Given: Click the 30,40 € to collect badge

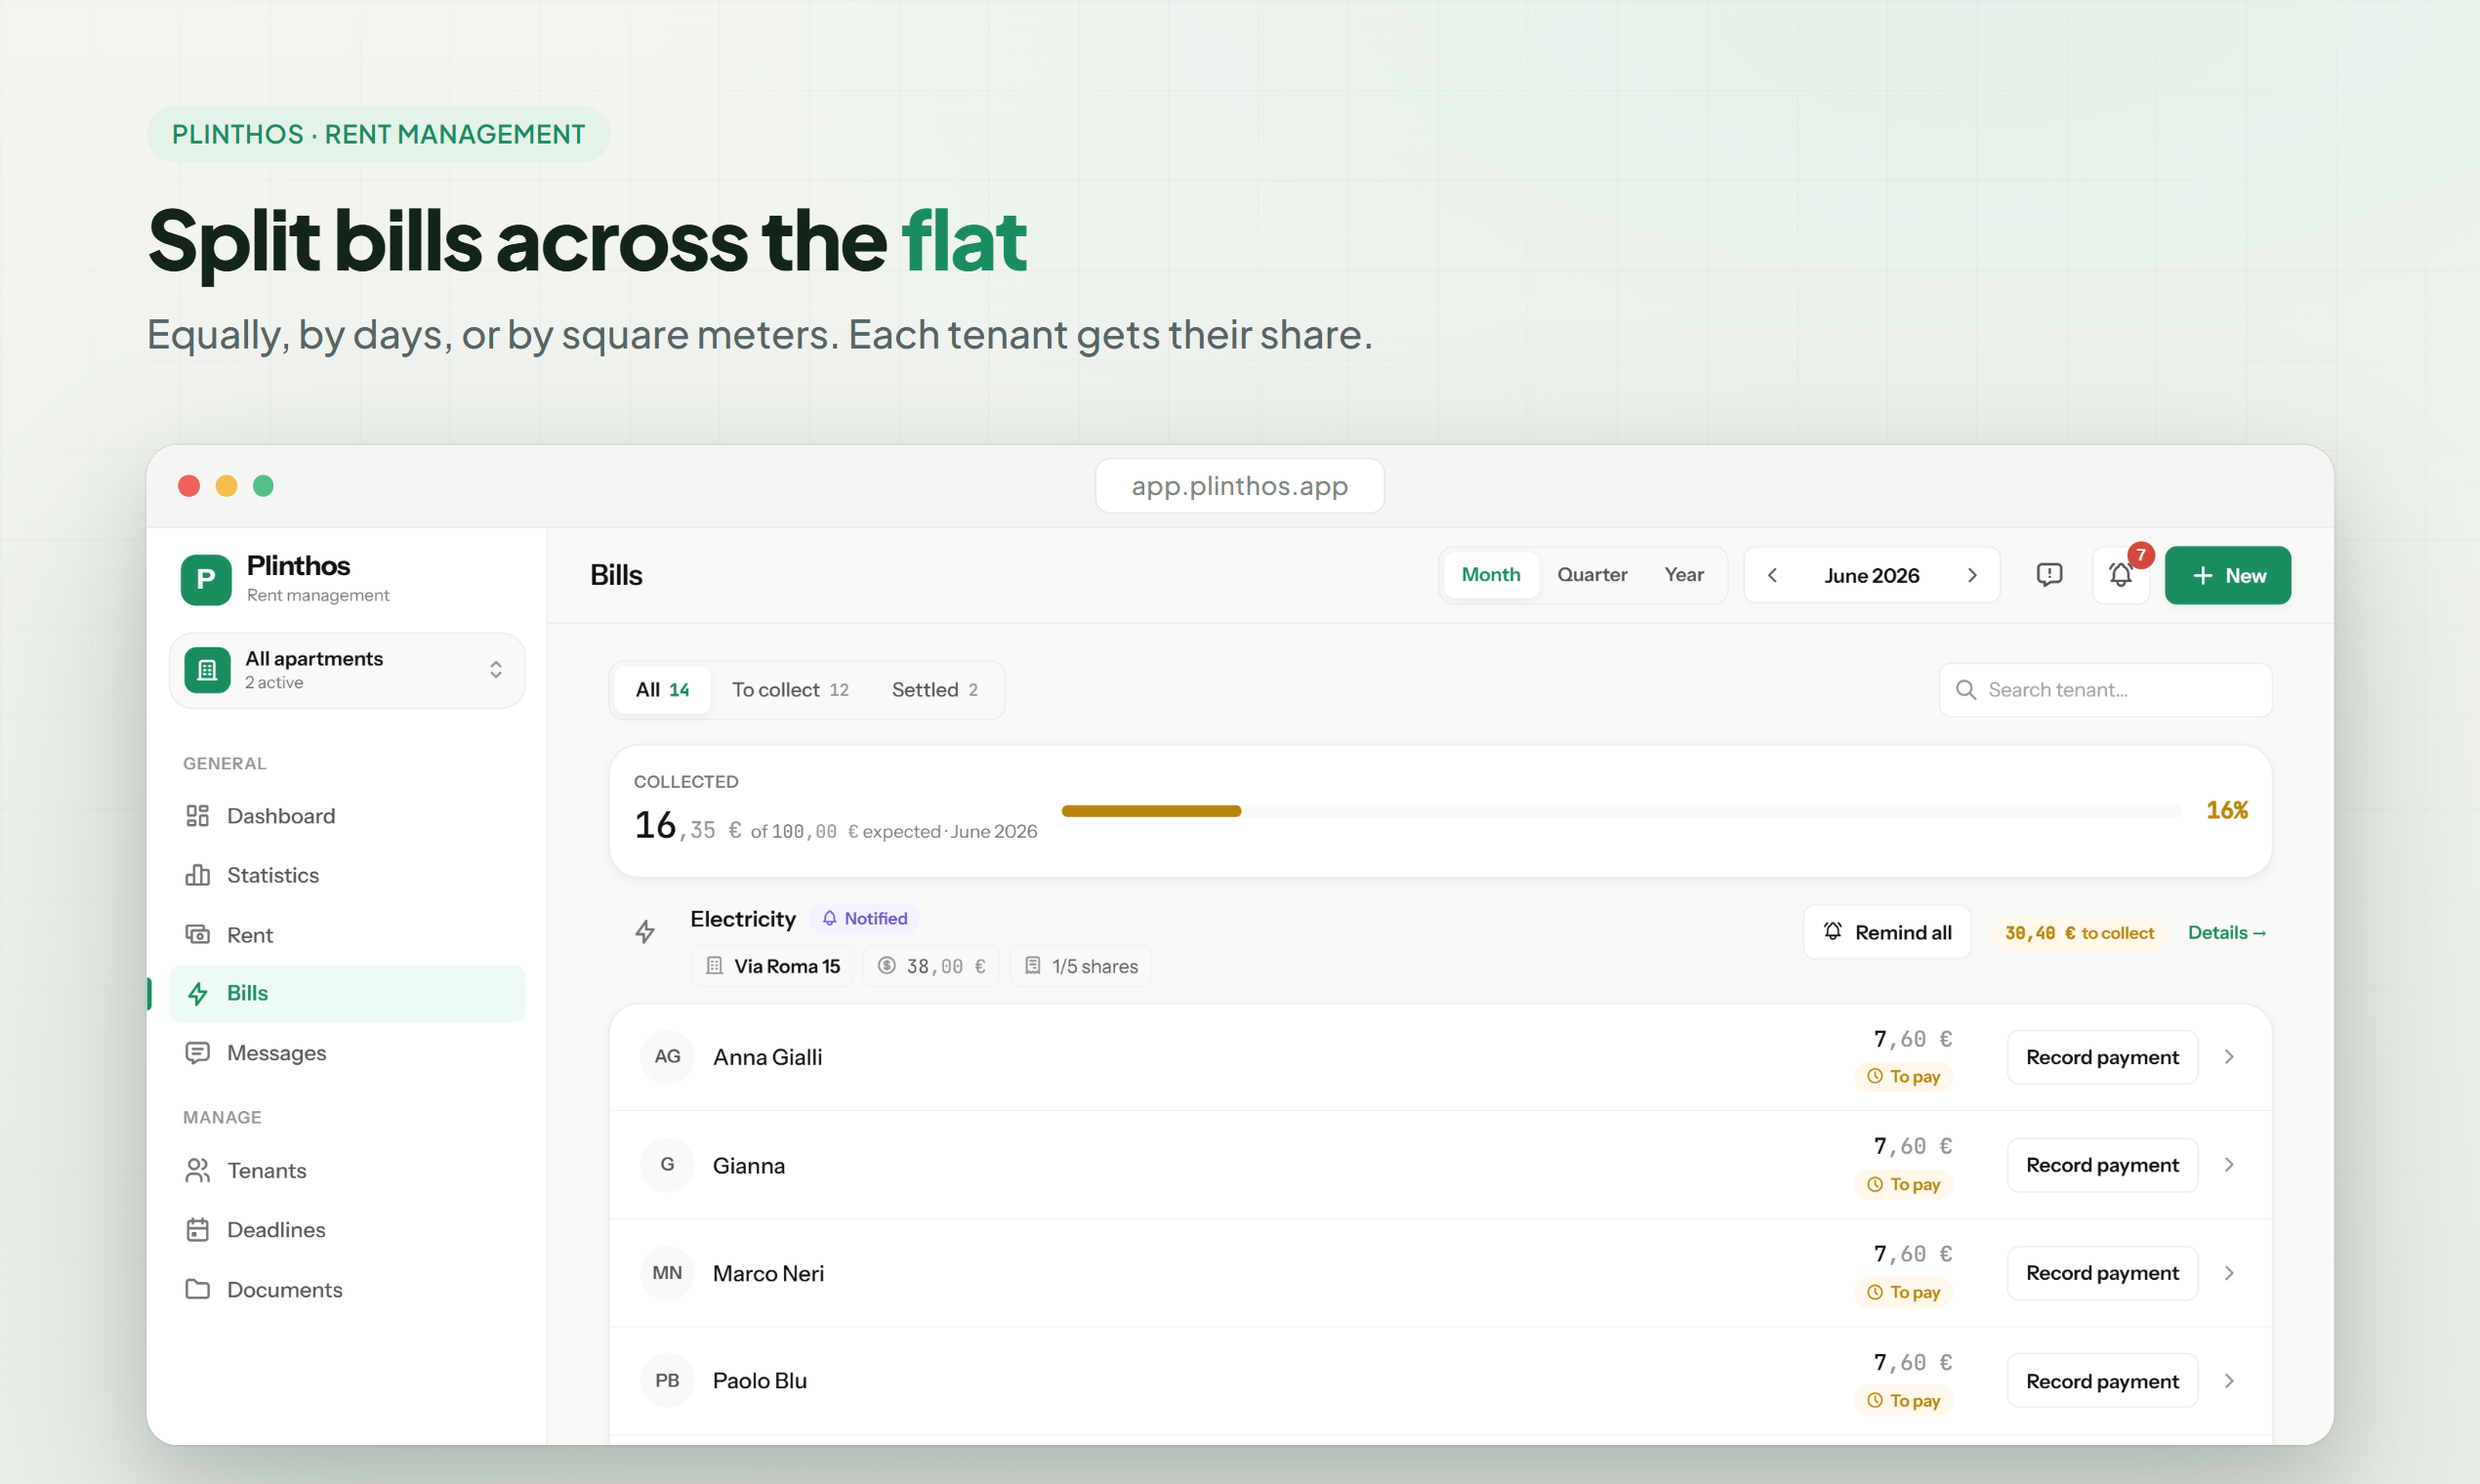Looking at the screenshot, I should click(x=2079, y=933).
